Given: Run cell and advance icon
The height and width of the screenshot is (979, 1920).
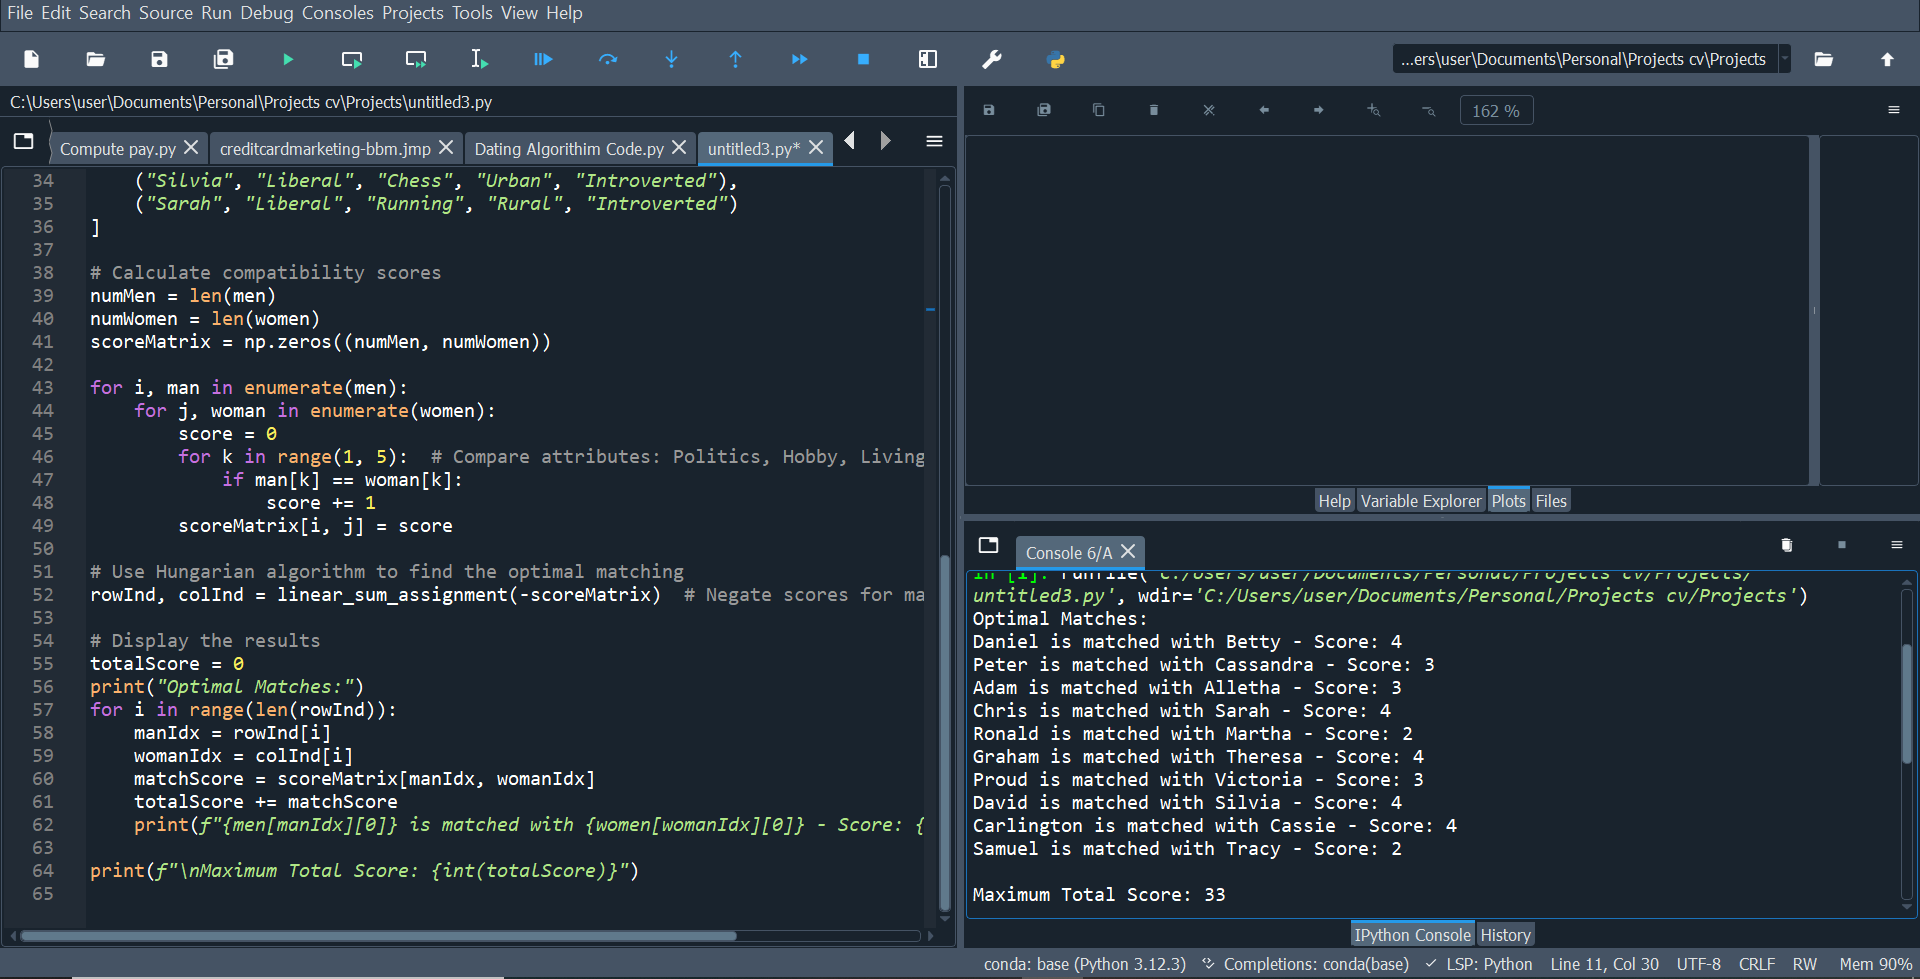Looking at the screenshot, I should point(416,59).
